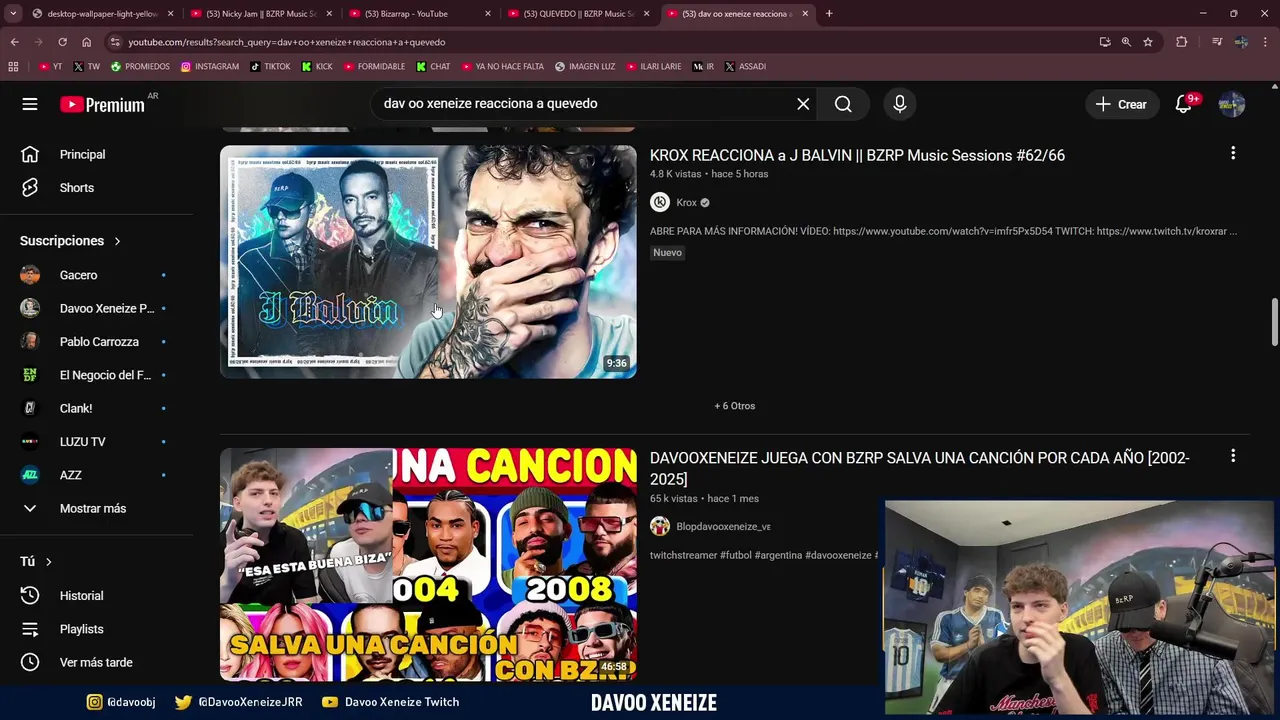Open Historial in the sidebar

coord(81,595)
